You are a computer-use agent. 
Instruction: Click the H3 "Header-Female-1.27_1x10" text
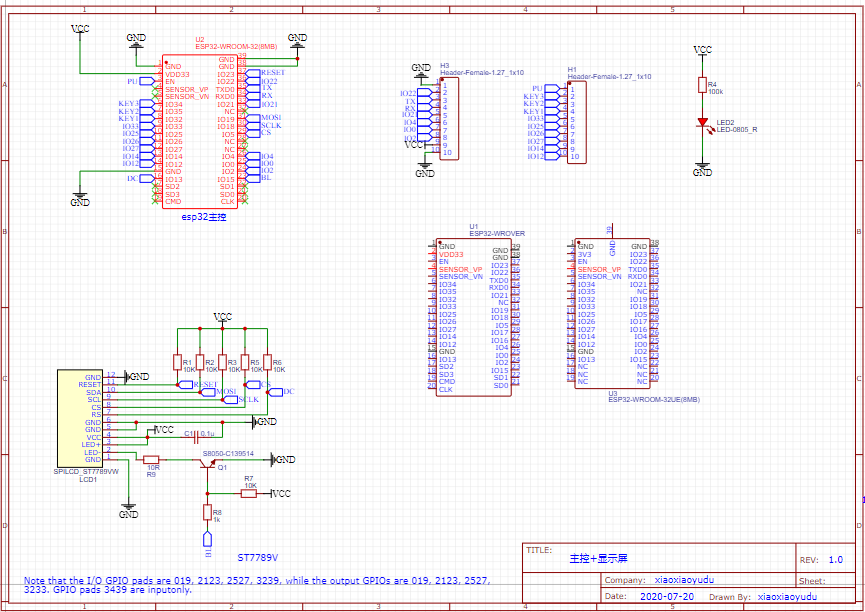tap(482, 73)
